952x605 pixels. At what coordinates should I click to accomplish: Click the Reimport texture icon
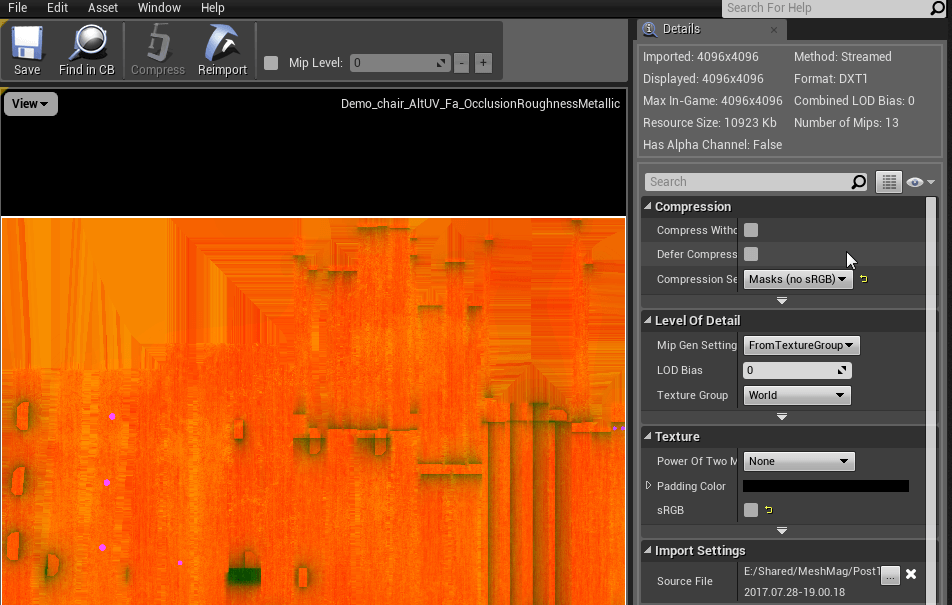point(222,45)
